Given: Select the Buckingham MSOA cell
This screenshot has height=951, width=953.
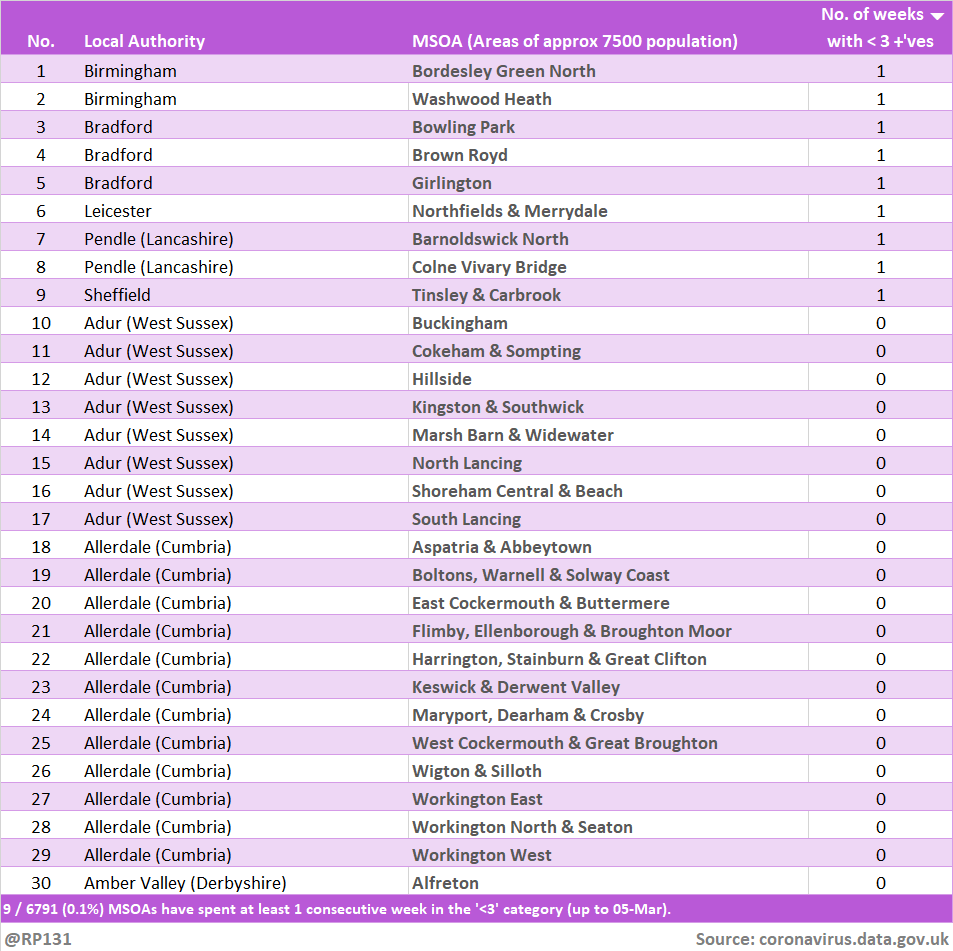Looking at the screenshot, I should pos(457,322).
